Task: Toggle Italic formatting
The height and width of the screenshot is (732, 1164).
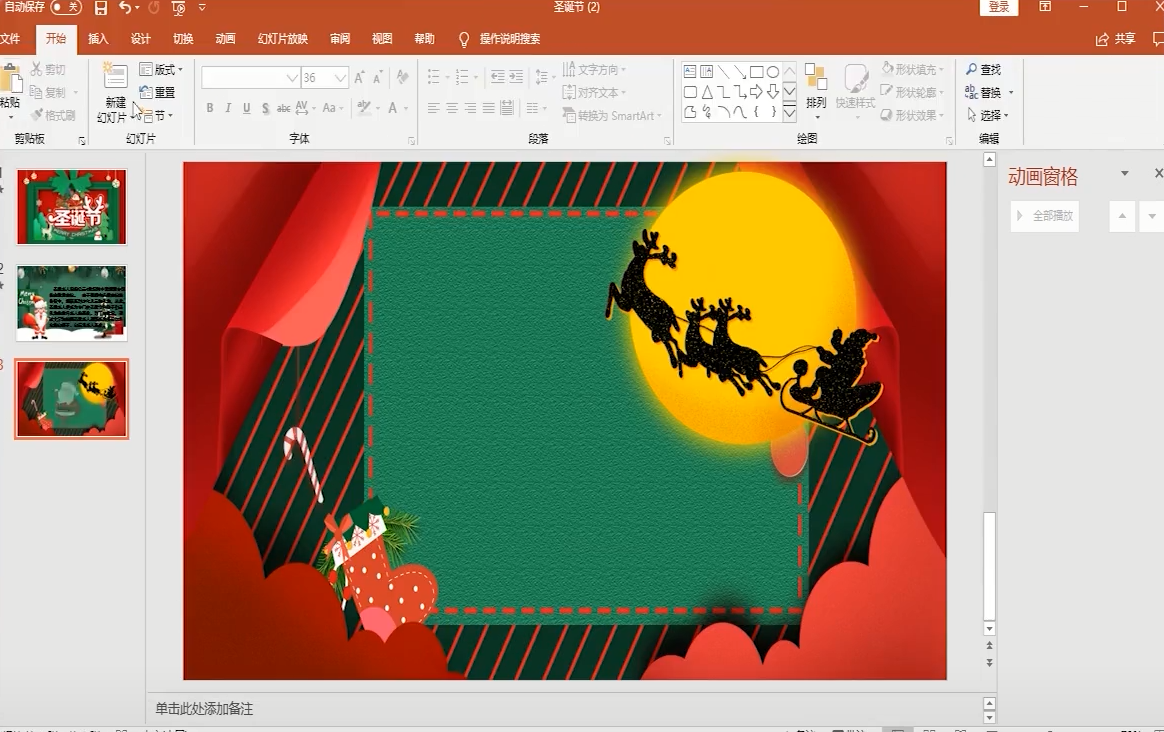Action: (228, 108)
